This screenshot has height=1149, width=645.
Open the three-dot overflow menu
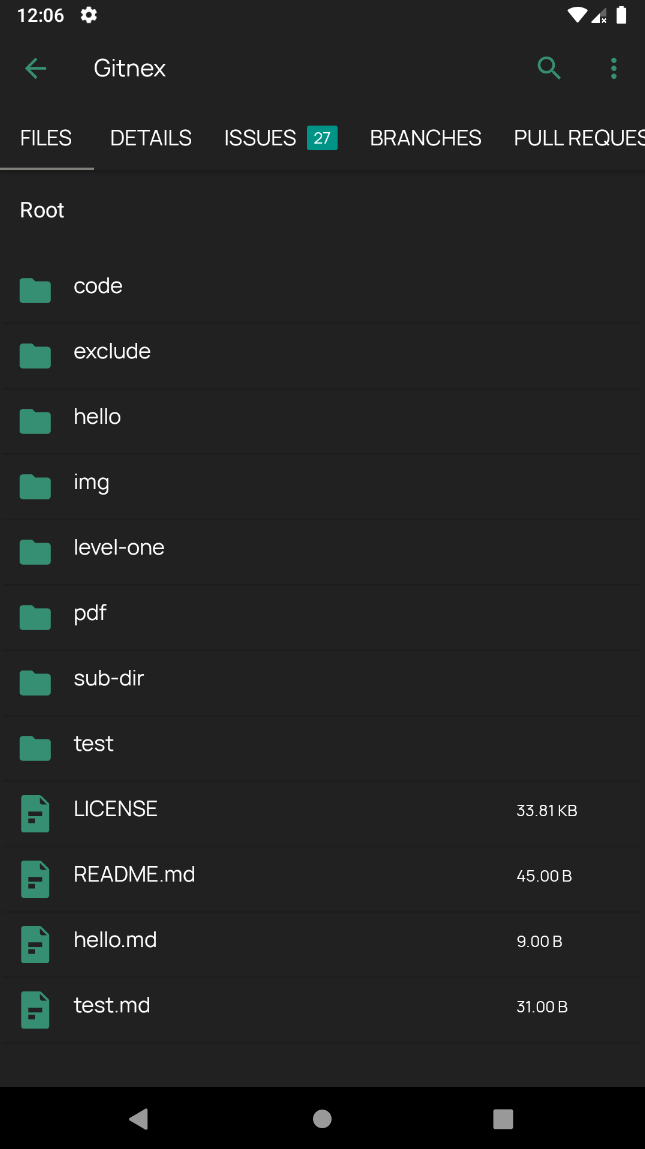pos(613,68)
